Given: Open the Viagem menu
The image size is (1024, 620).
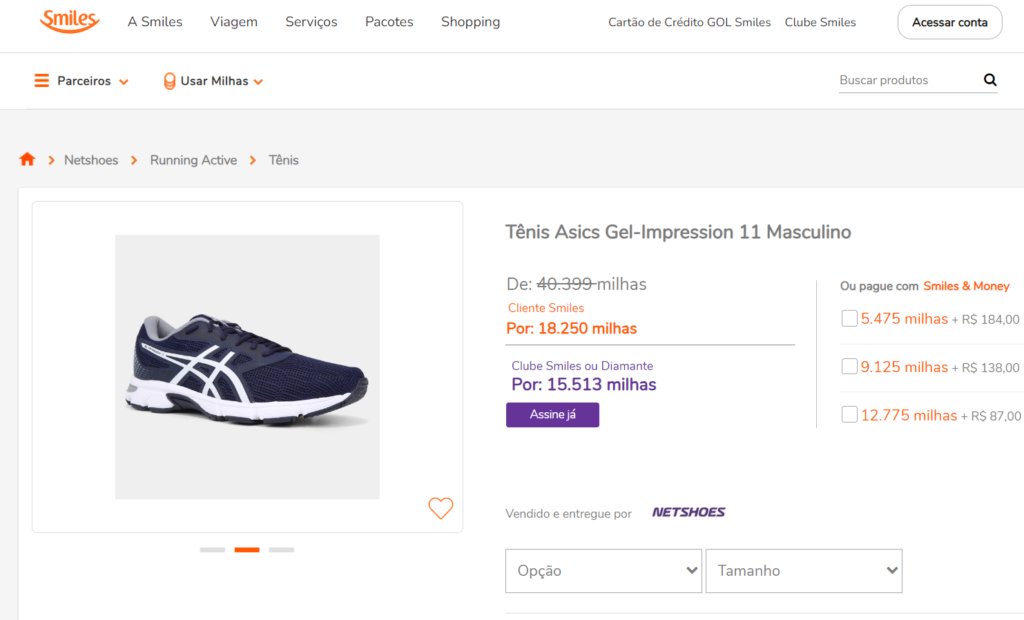Looking at the screenshot, I should 234,22.
